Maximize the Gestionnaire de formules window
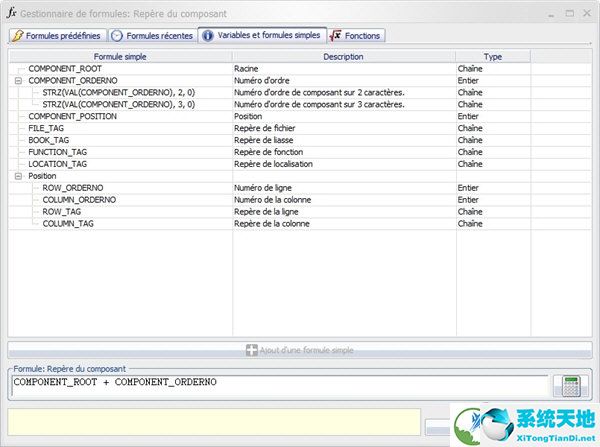The width and height of the screenshot is (600, 447). tap(569, 13)
